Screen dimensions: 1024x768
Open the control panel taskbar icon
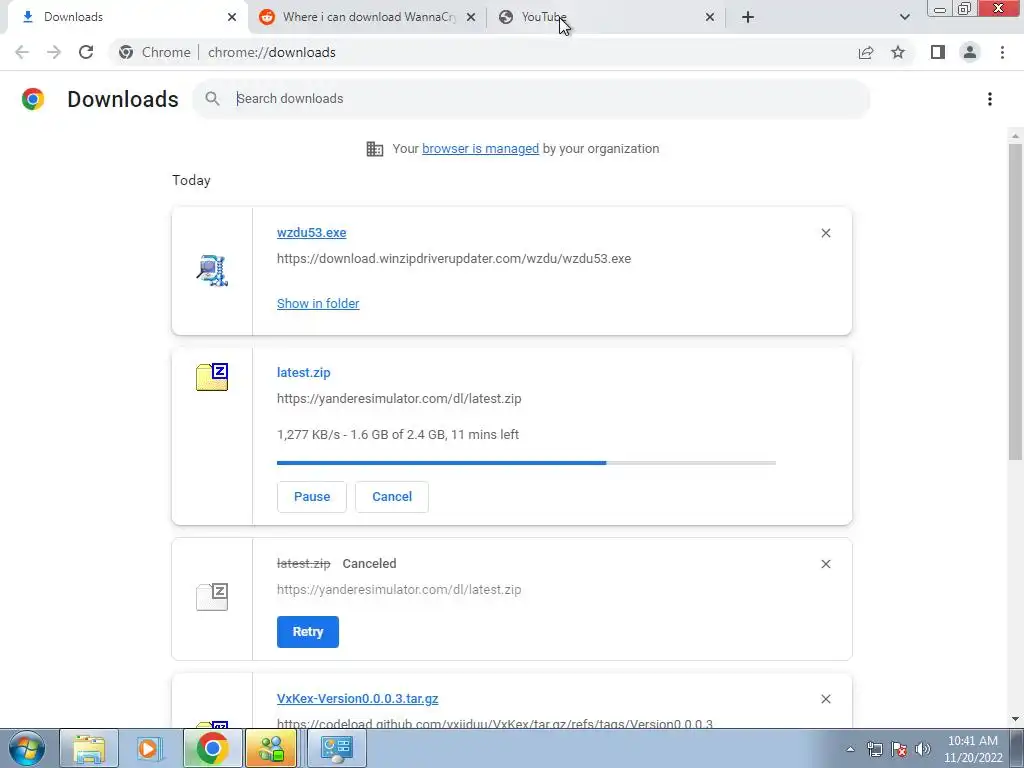coord(336,748)
